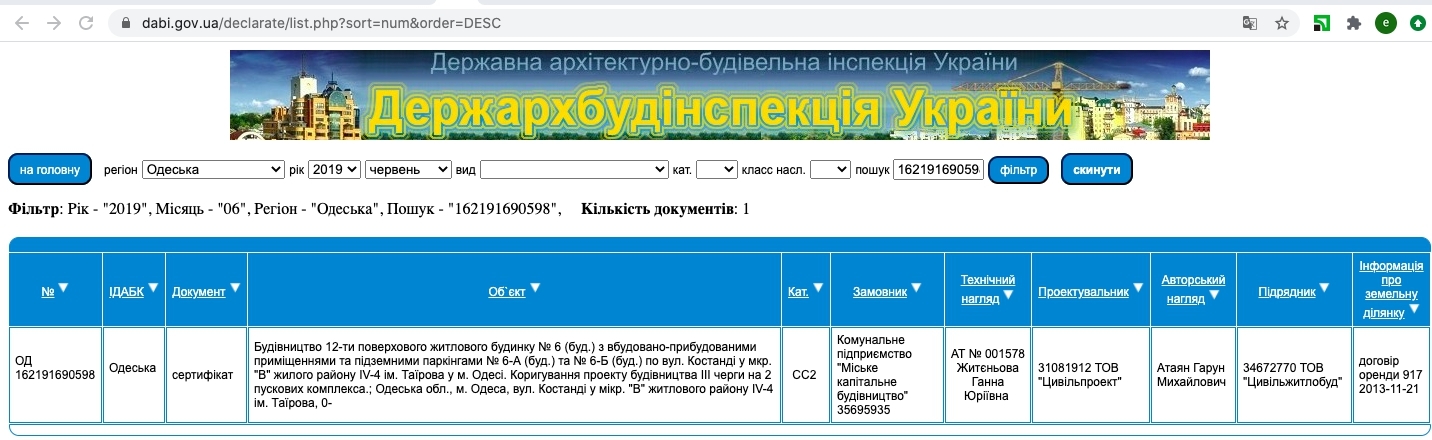1432x440 pixels.
Task: Click the sort arrow next to Авторський нагляд
Action: pyautogui.click(x=1215, y=294)
